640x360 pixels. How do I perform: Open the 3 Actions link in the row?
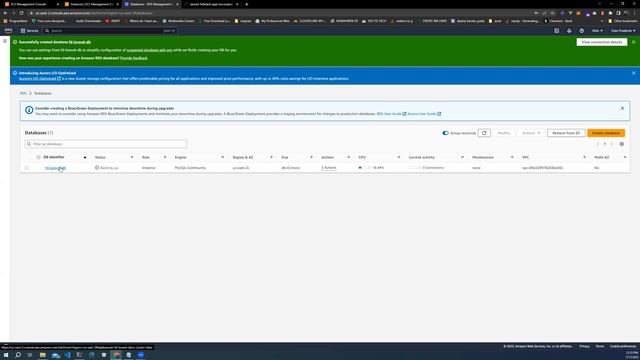click(329, 168)
